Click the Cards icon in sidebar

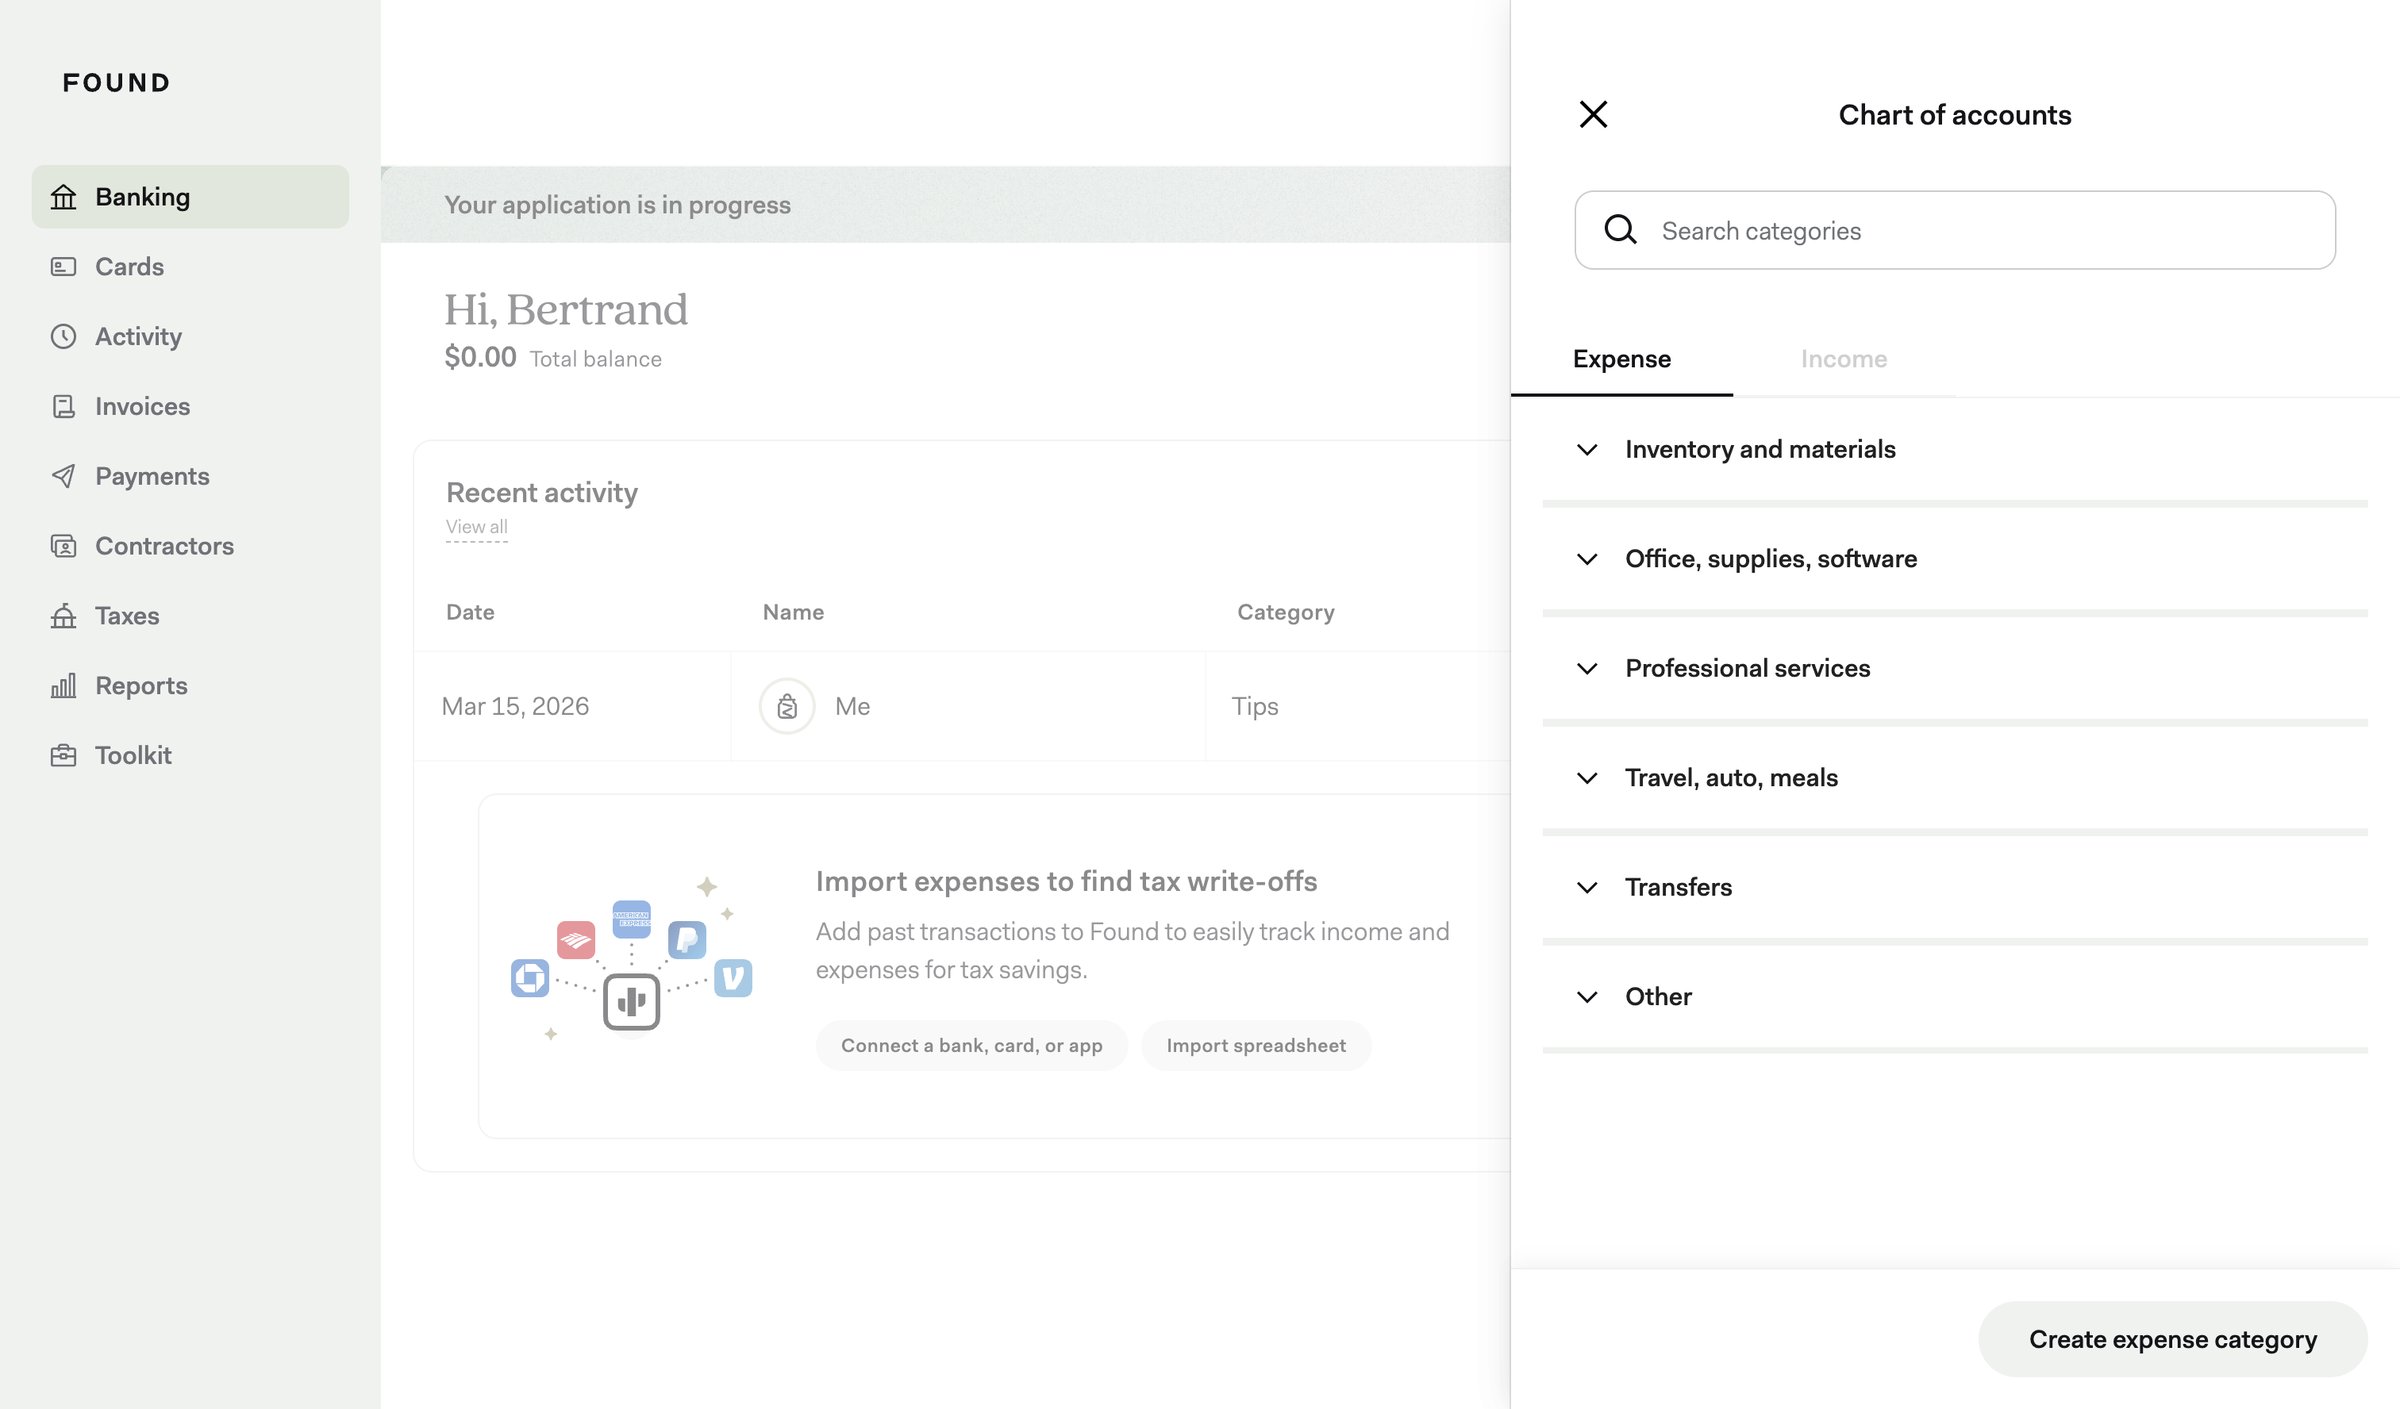(63, 267)
